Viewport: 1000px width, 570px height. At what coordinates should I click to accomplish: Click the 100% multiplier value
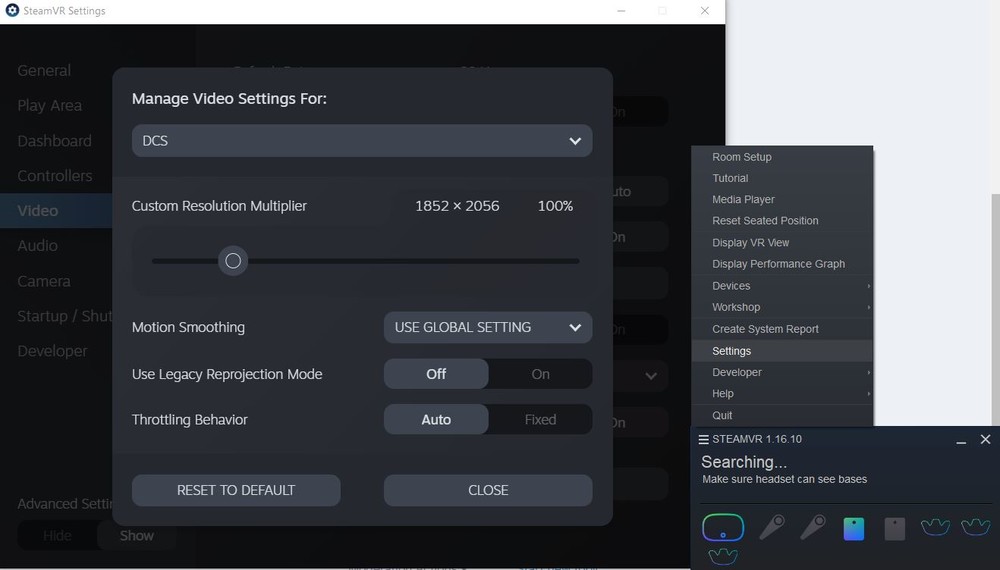pos(555,206)
